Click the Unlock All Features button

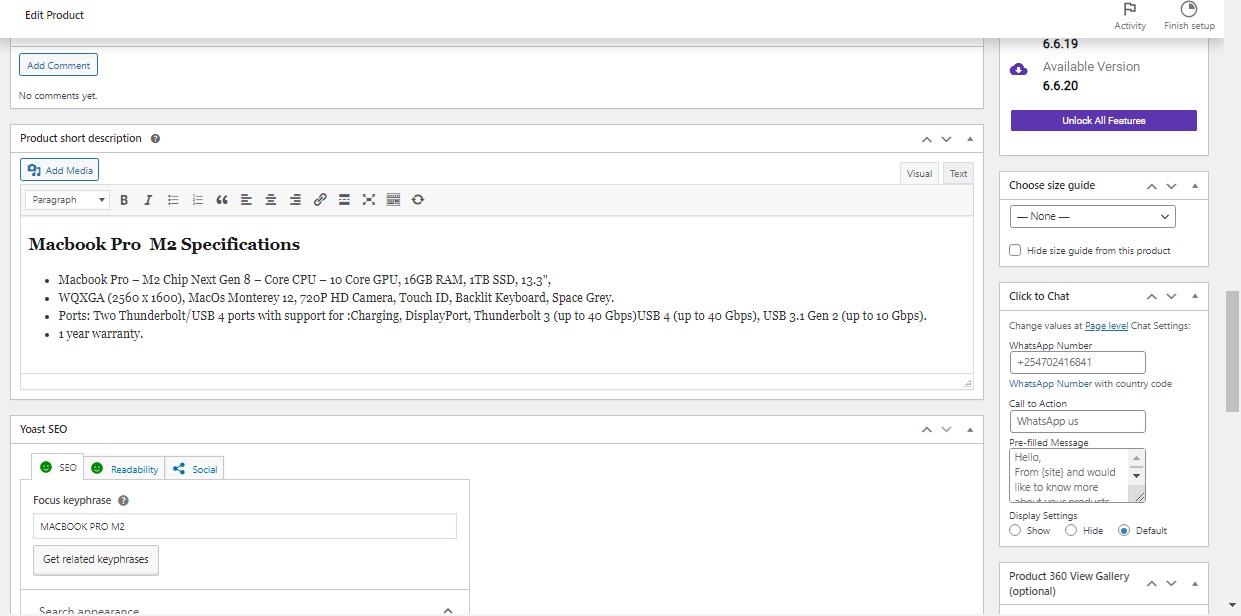point(1104,120)
